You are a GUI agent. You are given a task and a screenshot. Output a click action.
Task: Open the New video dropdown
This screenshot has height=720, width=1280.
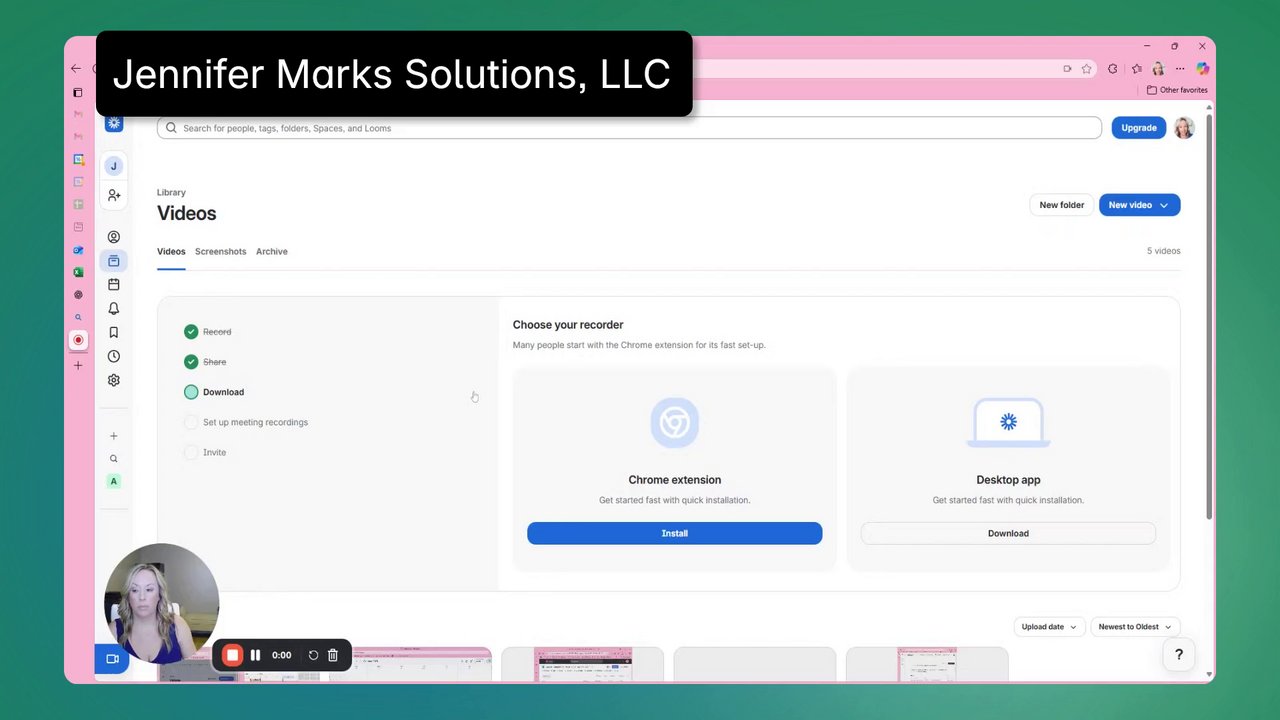[x=1139, y=205]
